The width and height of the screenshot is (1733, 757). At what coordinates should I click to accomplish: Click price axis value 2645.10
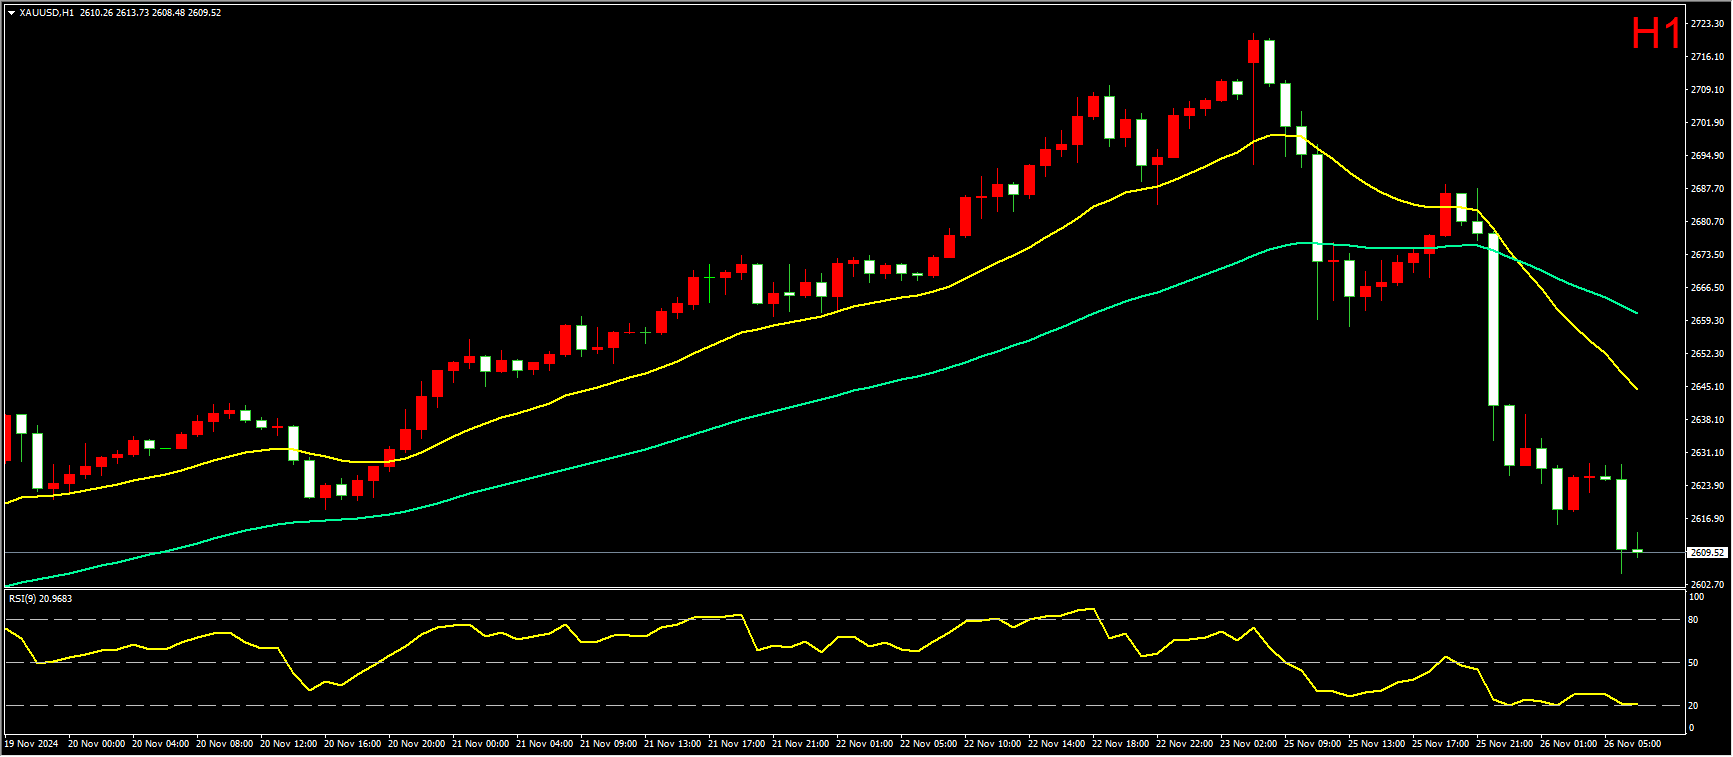(1707, 387)
